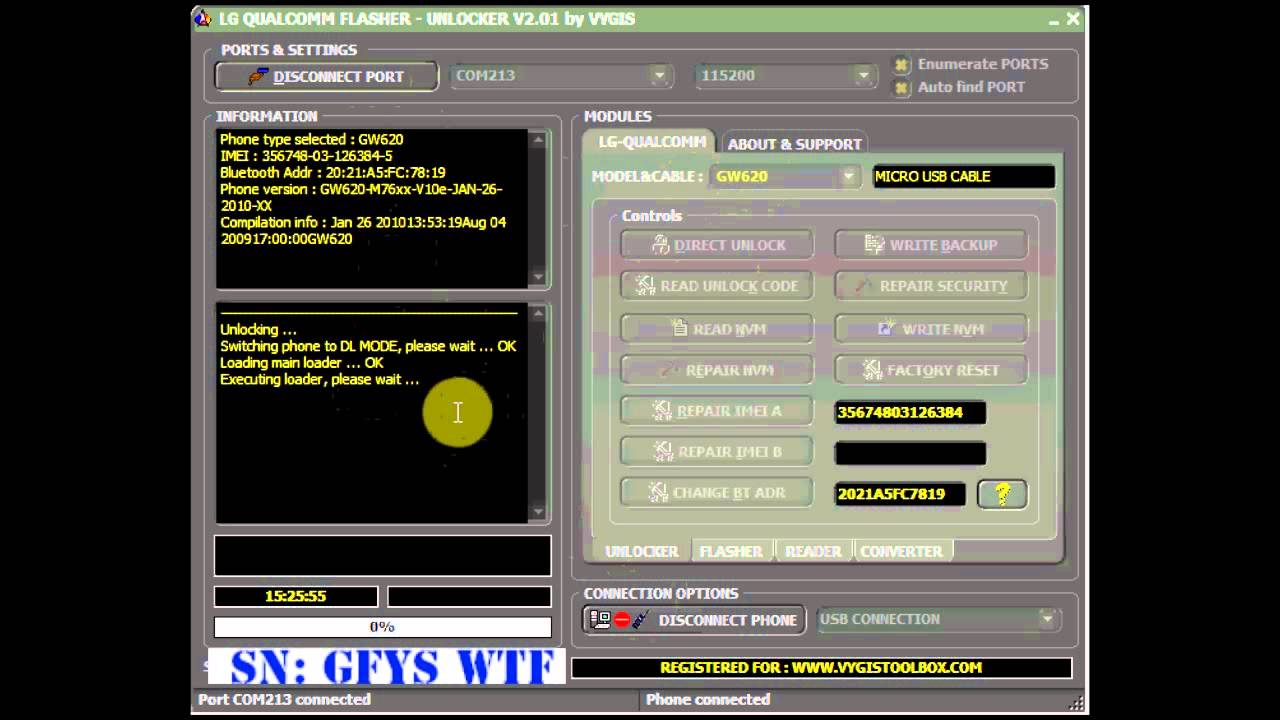This screenshot has width=1280, height=720.
Task: Click the WRITE BACKUP button
Action: 931,245
